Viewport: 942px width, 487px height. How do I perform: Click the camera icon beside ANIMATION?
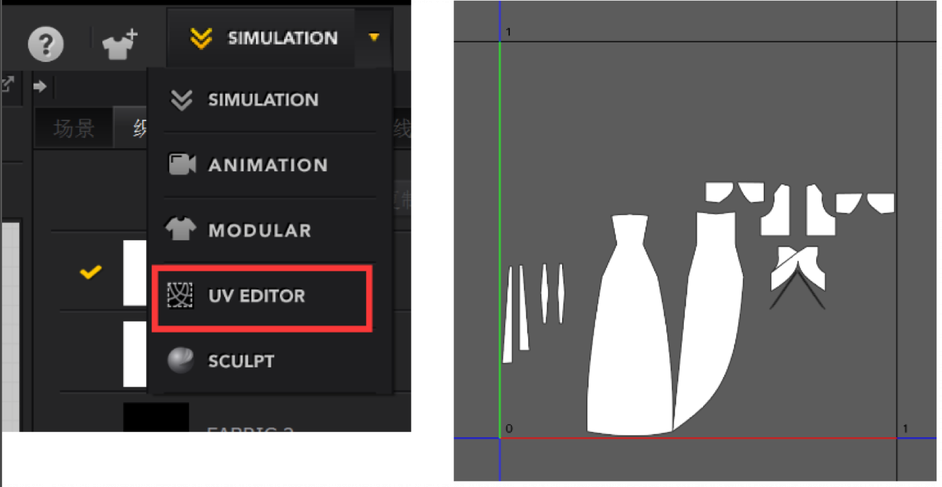182,165
